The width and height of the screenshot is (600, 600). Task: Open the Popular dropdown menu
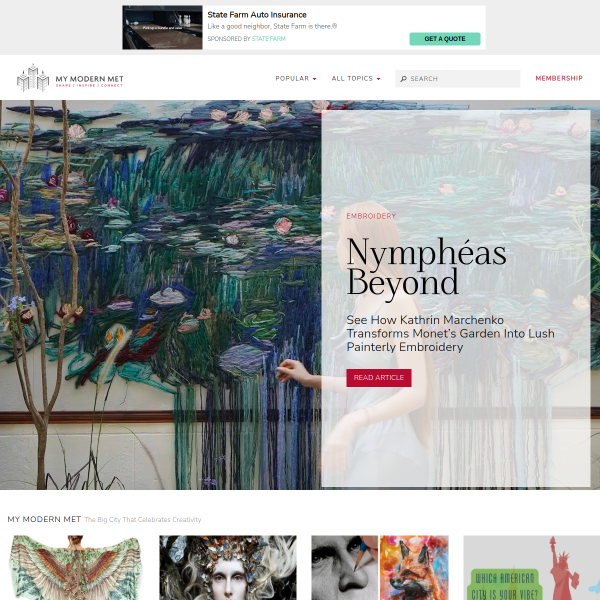point(296,78)
